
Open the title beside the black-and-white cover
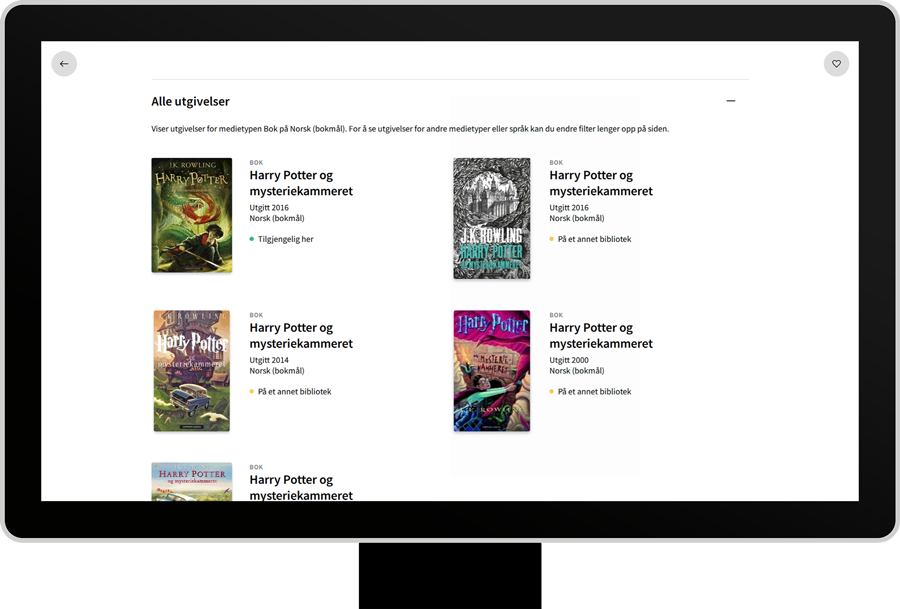click(600, 183)
